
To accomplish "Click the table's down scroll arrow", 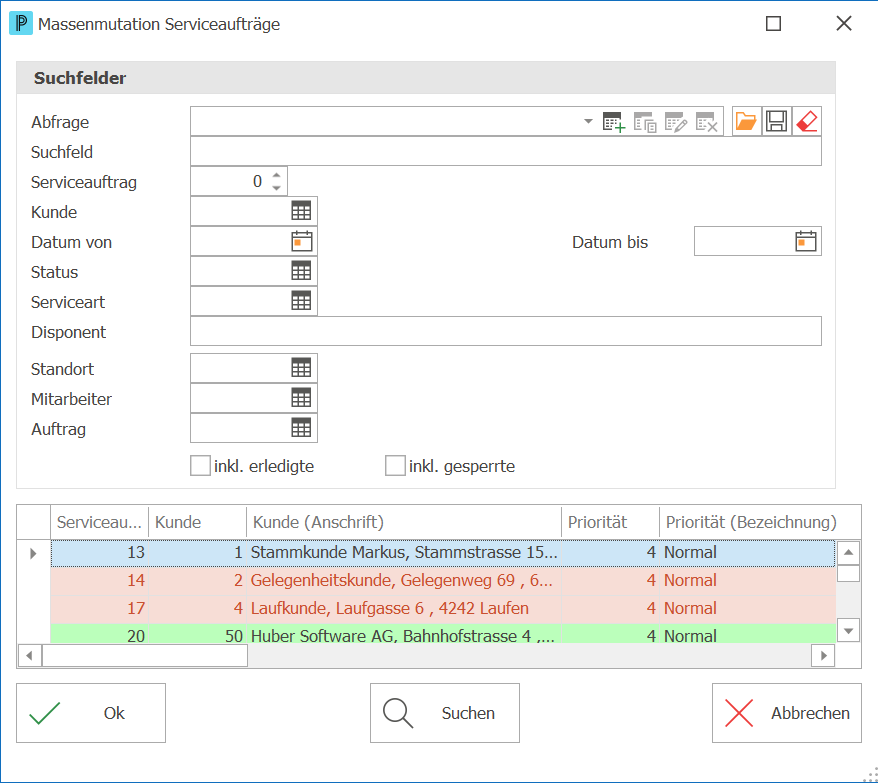I will [x=848, y=631].
